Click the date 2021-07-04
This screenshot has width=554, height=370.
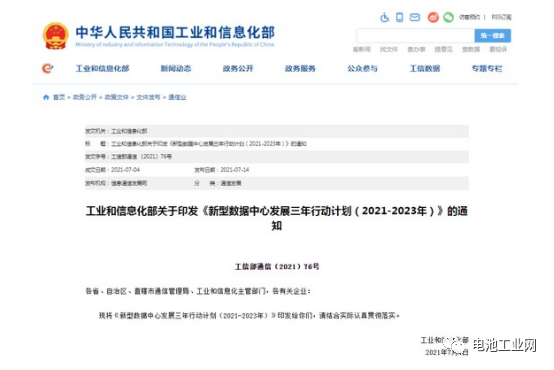125,170
